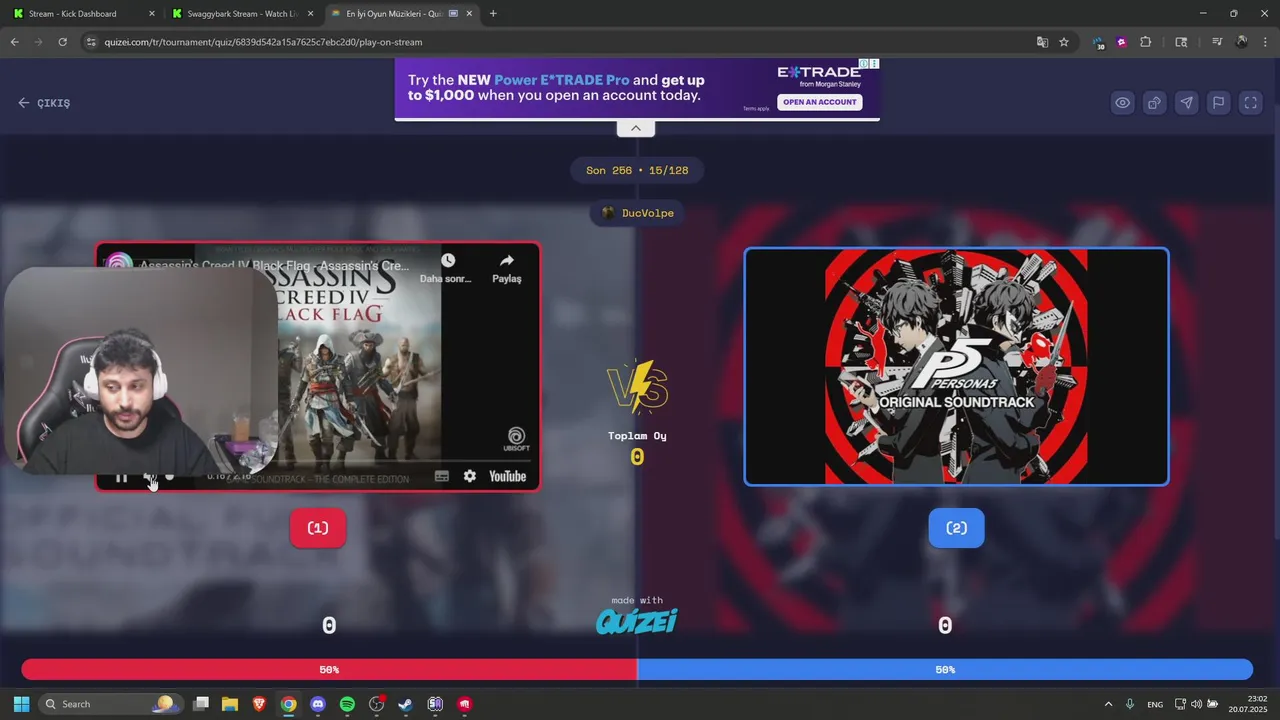Close the Stream - Kick Dashboard tab
The height and width of the screenshot is (720, 1280).
point(152,14)
